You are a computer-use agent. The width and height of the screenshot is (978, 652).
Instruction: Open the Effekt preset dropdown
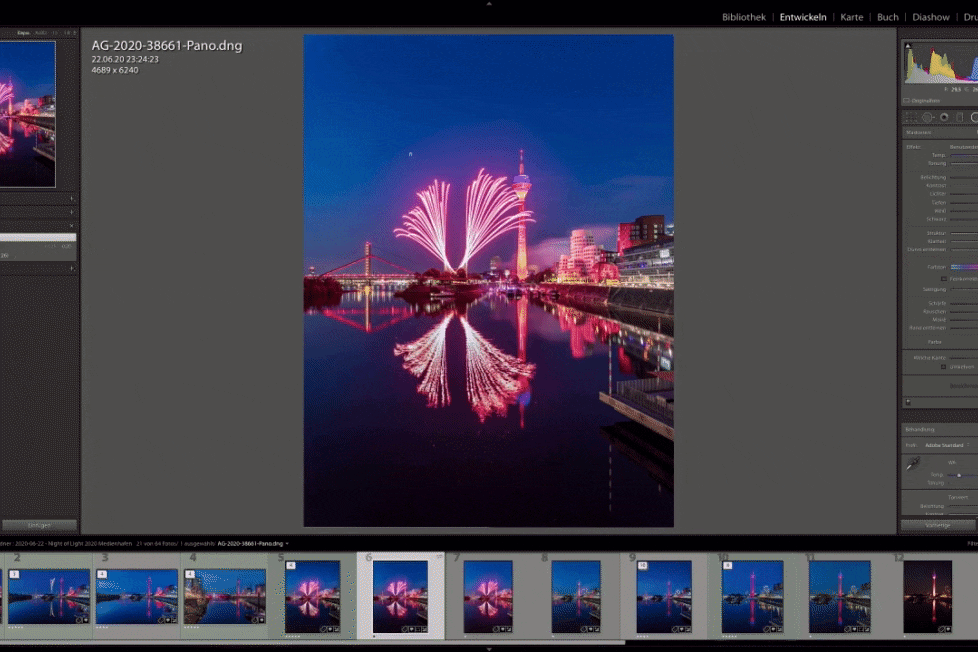click(x=964, y=147)
